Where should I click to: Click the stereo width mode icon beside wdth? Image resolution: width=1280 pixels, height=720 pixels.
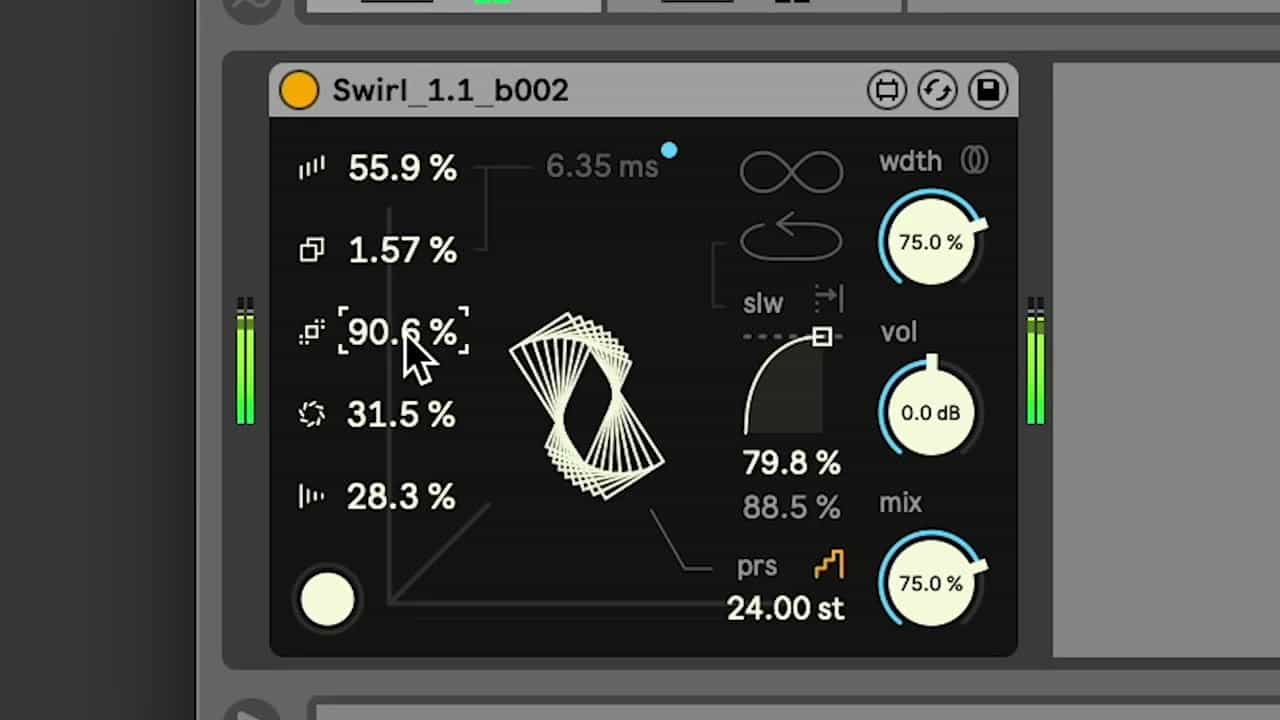(974, 160)
